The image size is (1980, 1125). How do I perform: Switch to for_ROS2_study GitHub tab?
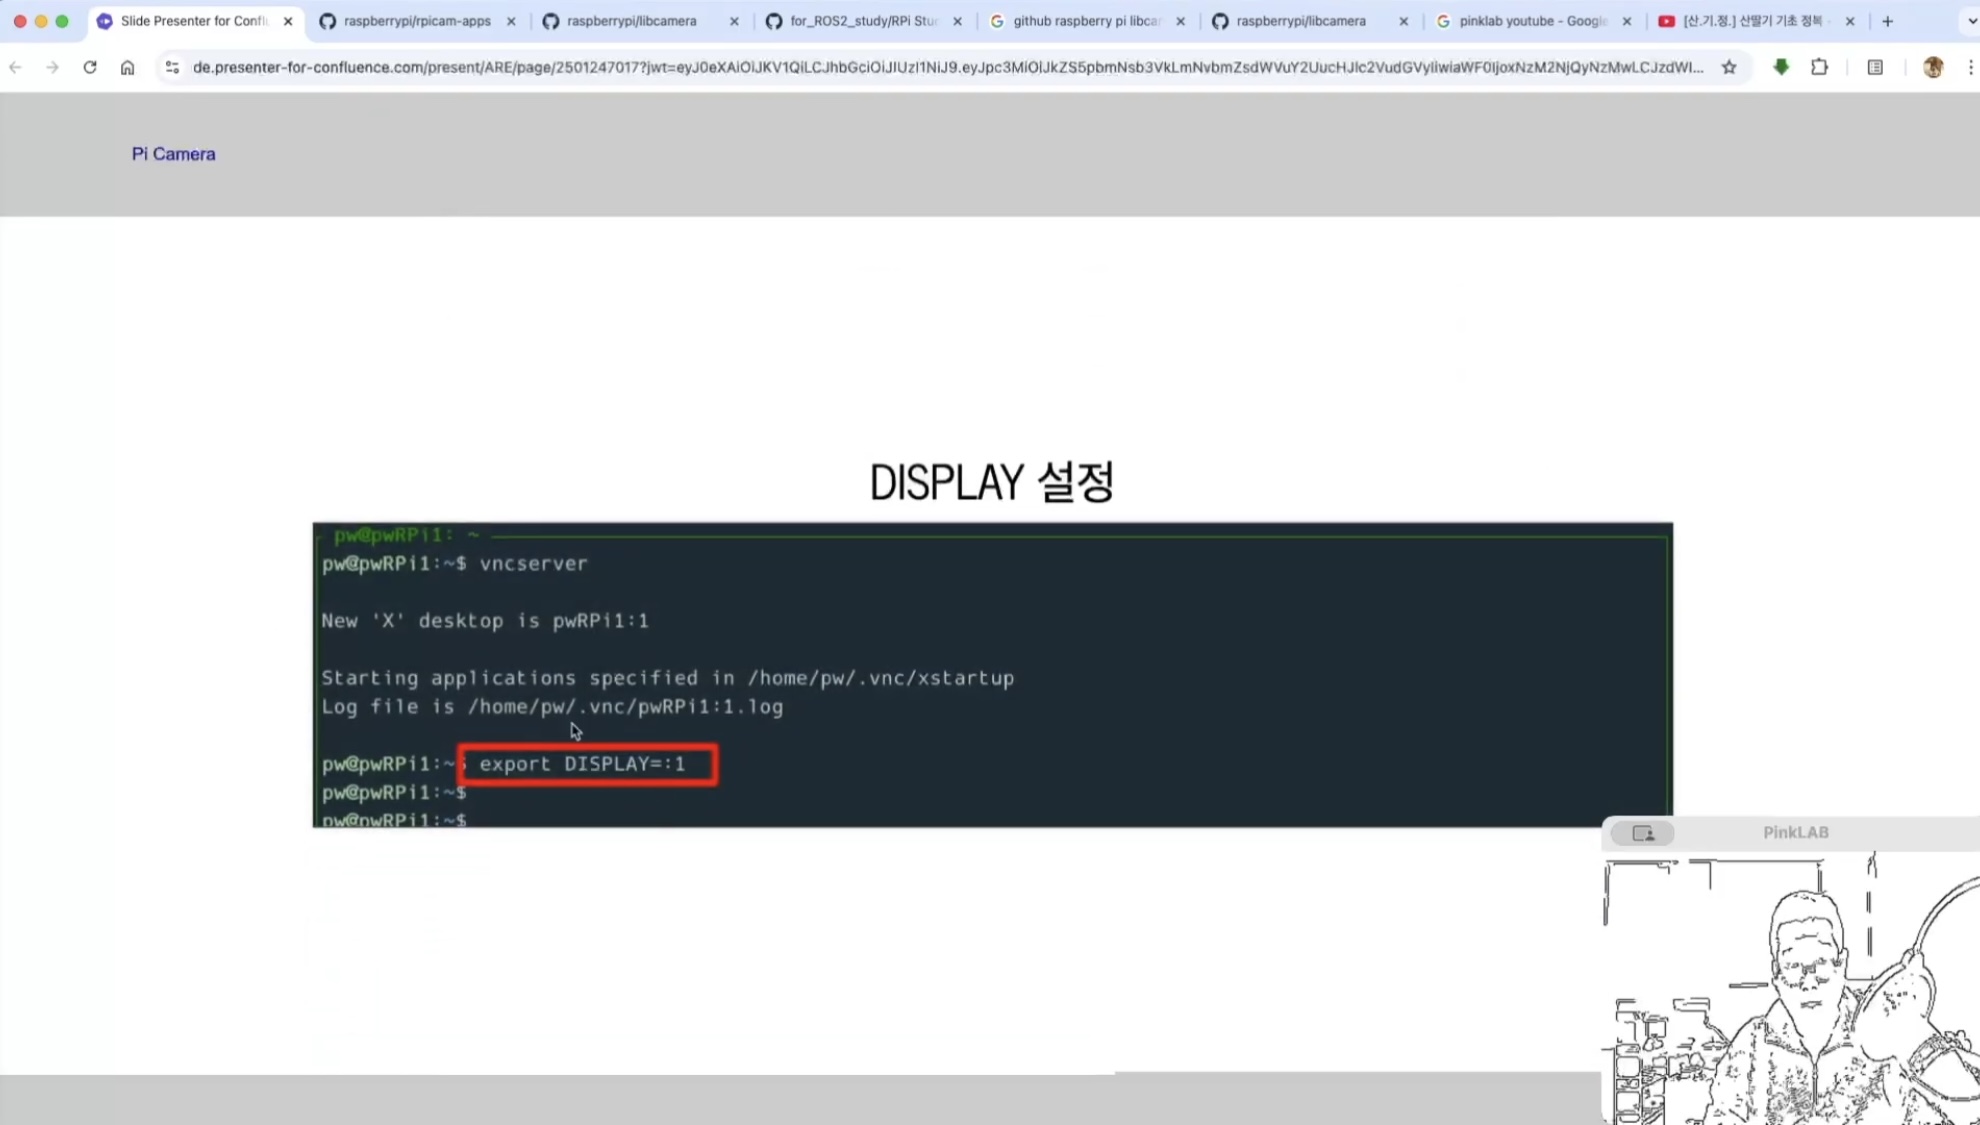(862, 21)
